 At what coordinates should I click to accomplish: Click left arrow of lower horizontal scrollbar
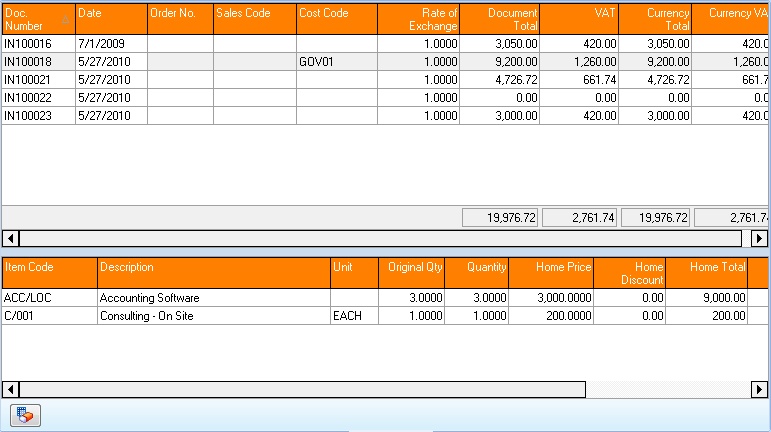10,389
